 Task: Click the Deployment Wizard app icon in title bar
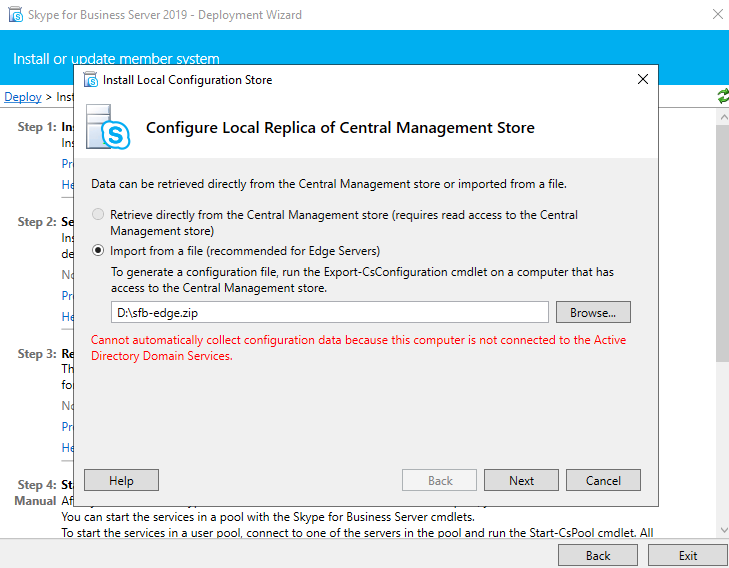tap(12, 15)
